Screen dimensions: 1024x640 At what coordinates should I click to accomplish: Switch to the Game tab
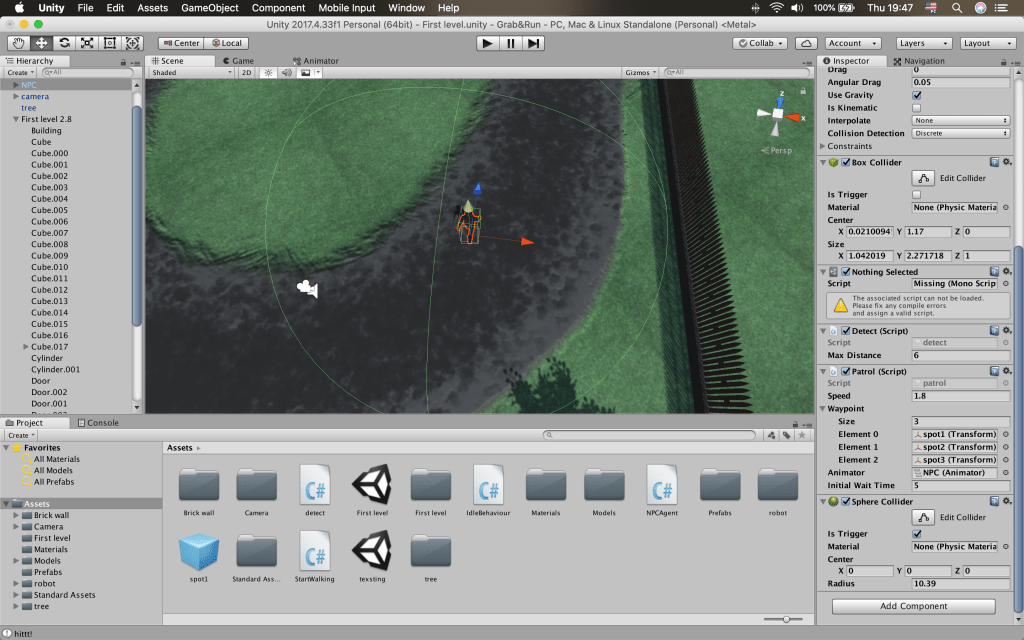pos(241,61)
